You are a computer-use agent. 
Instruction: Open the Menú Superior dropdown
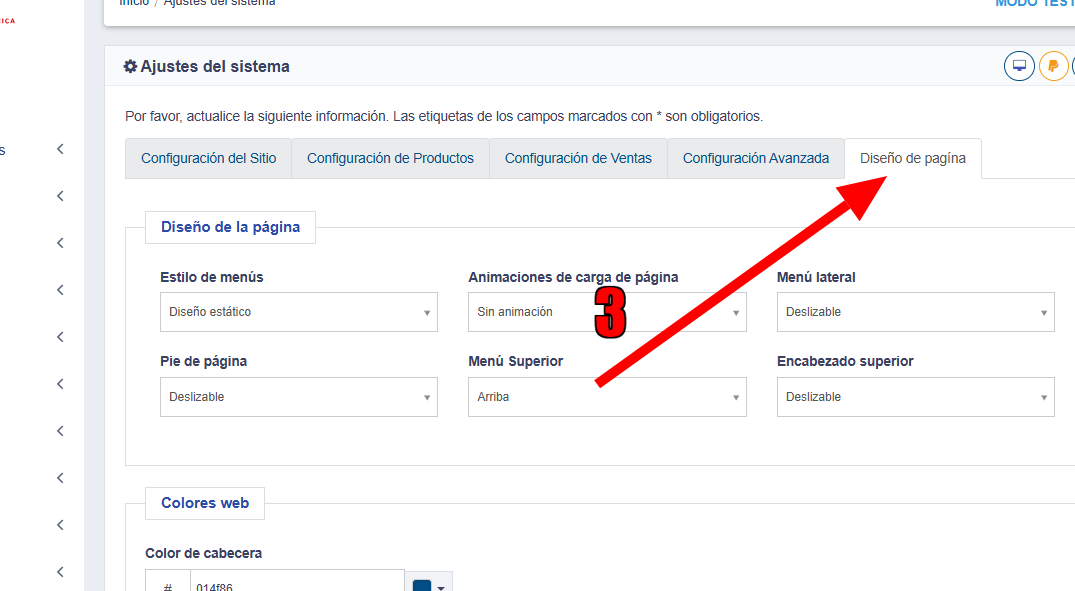(606, 397)
